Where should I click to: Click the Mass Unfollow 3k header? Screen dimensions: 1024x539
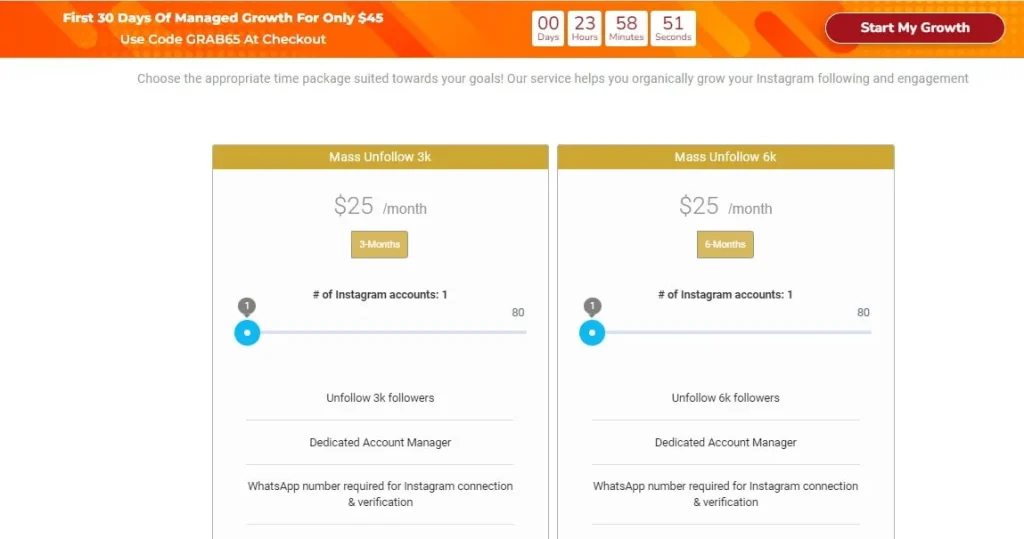[x=380, y=157]
